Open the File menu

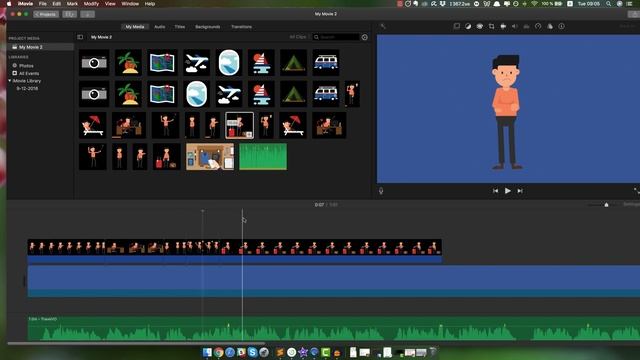click(42, 4)
